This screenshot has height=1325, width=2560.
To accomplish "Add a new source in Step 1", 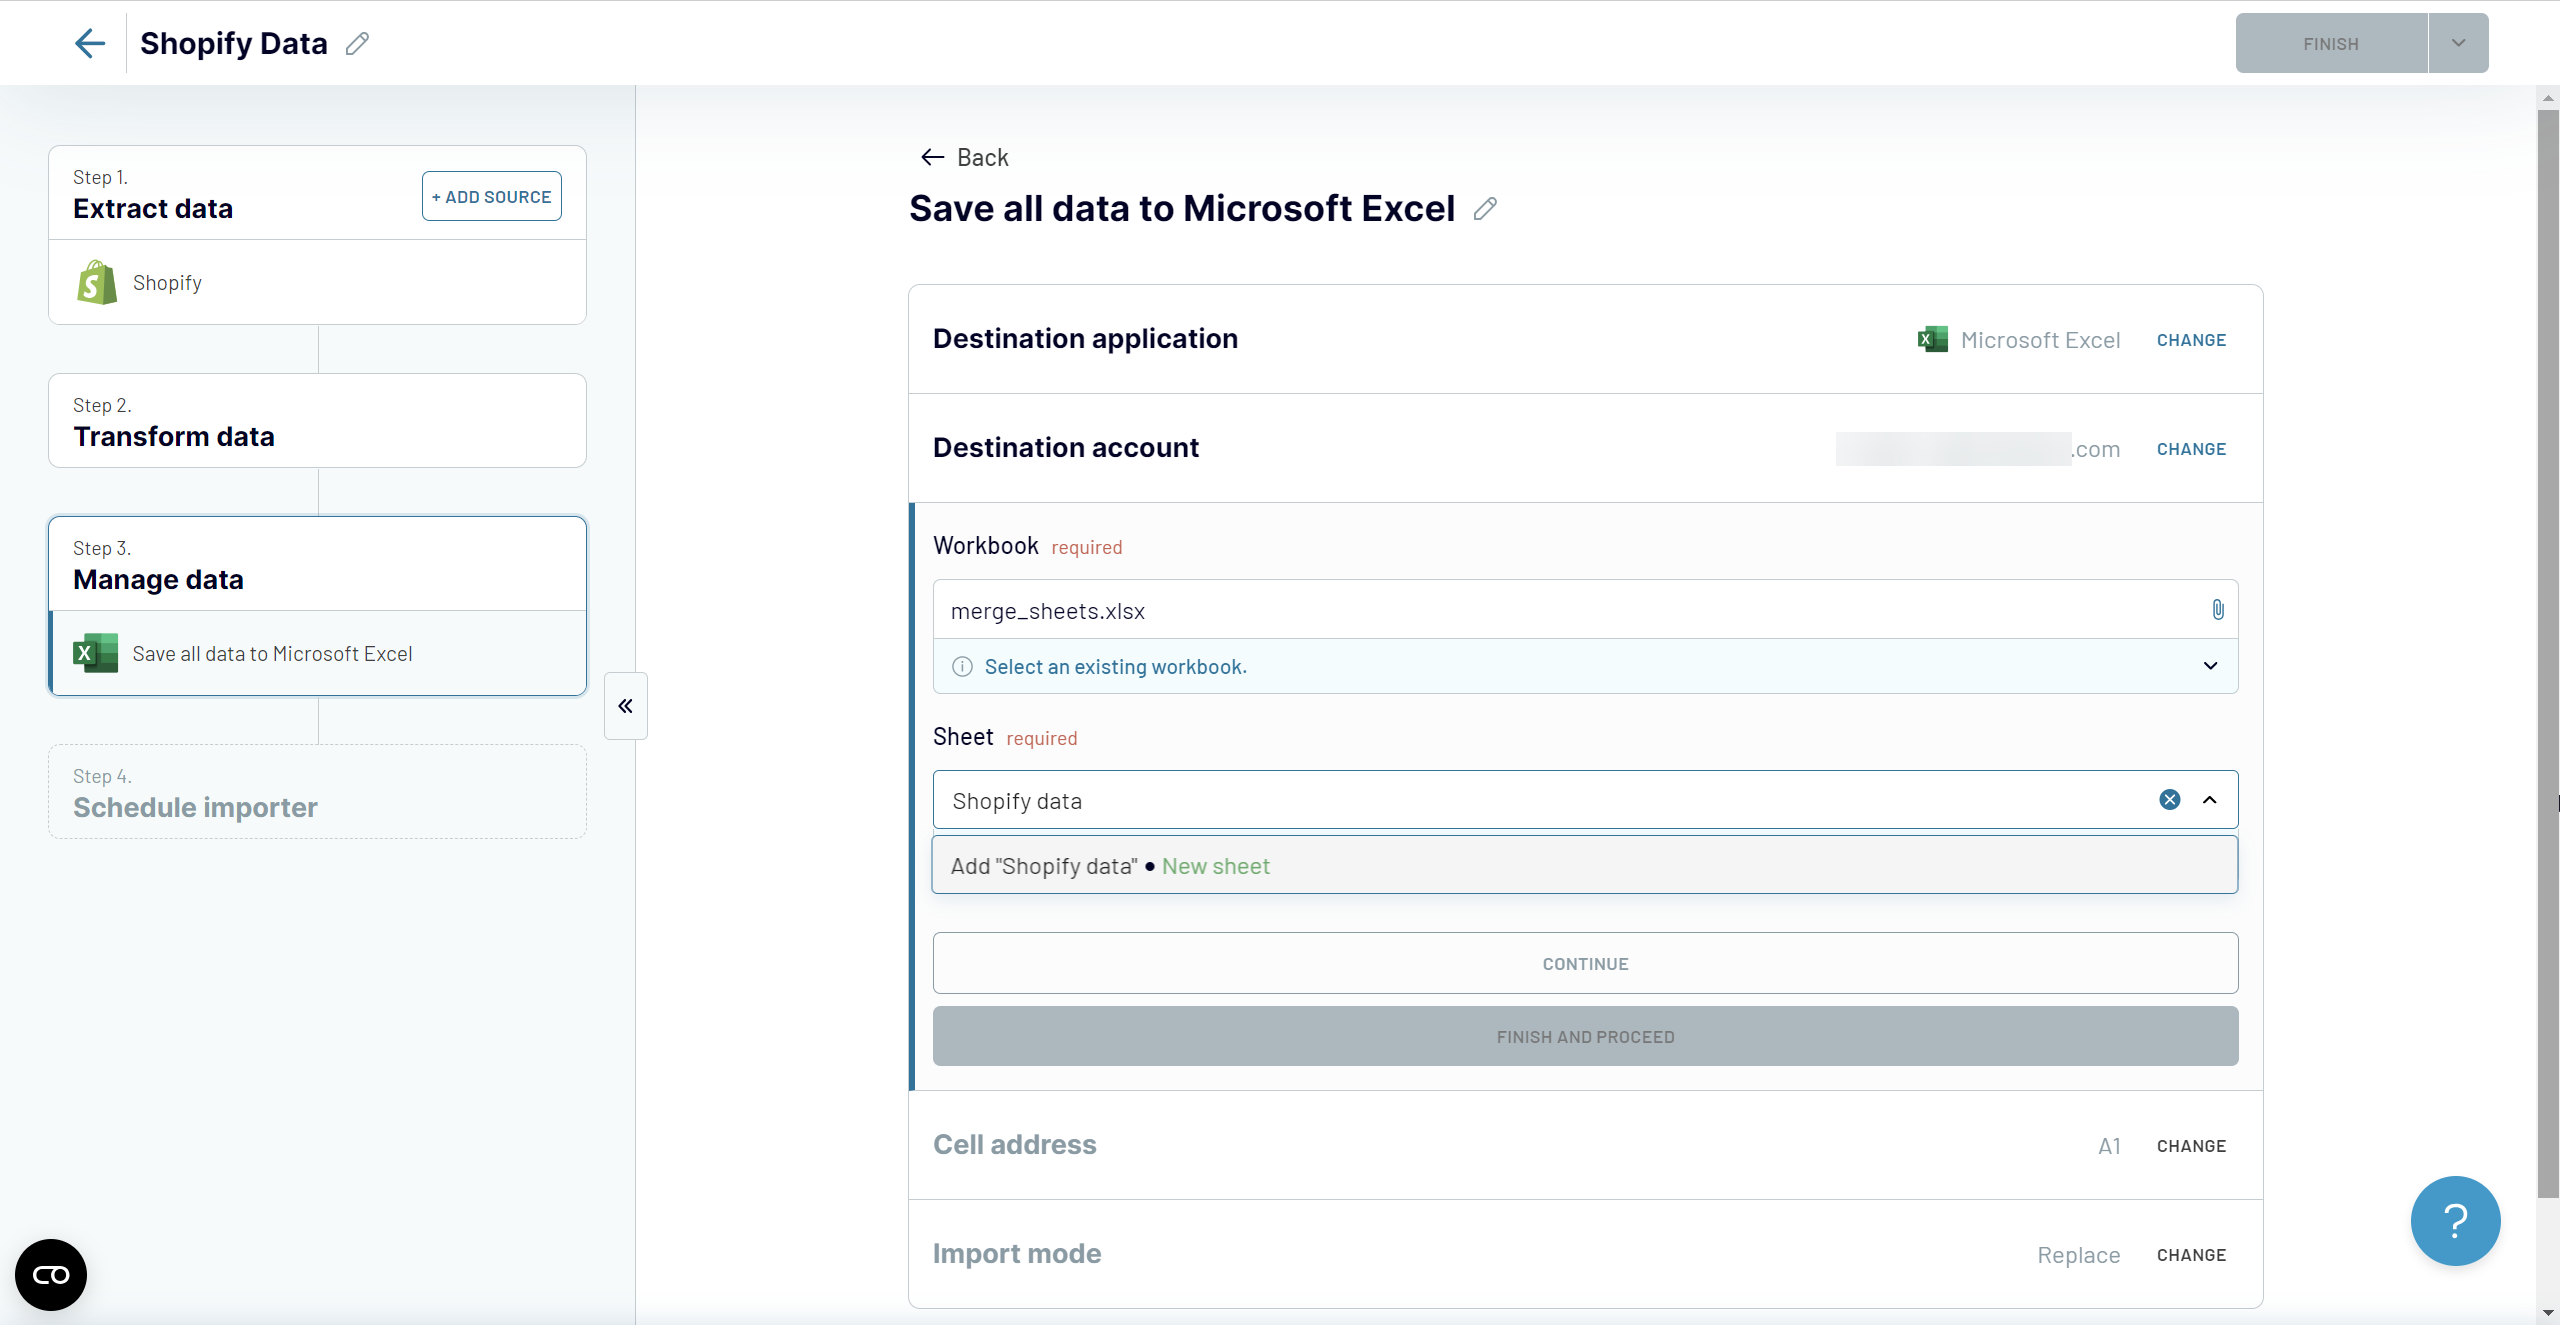I will click(x=492, y=196).
